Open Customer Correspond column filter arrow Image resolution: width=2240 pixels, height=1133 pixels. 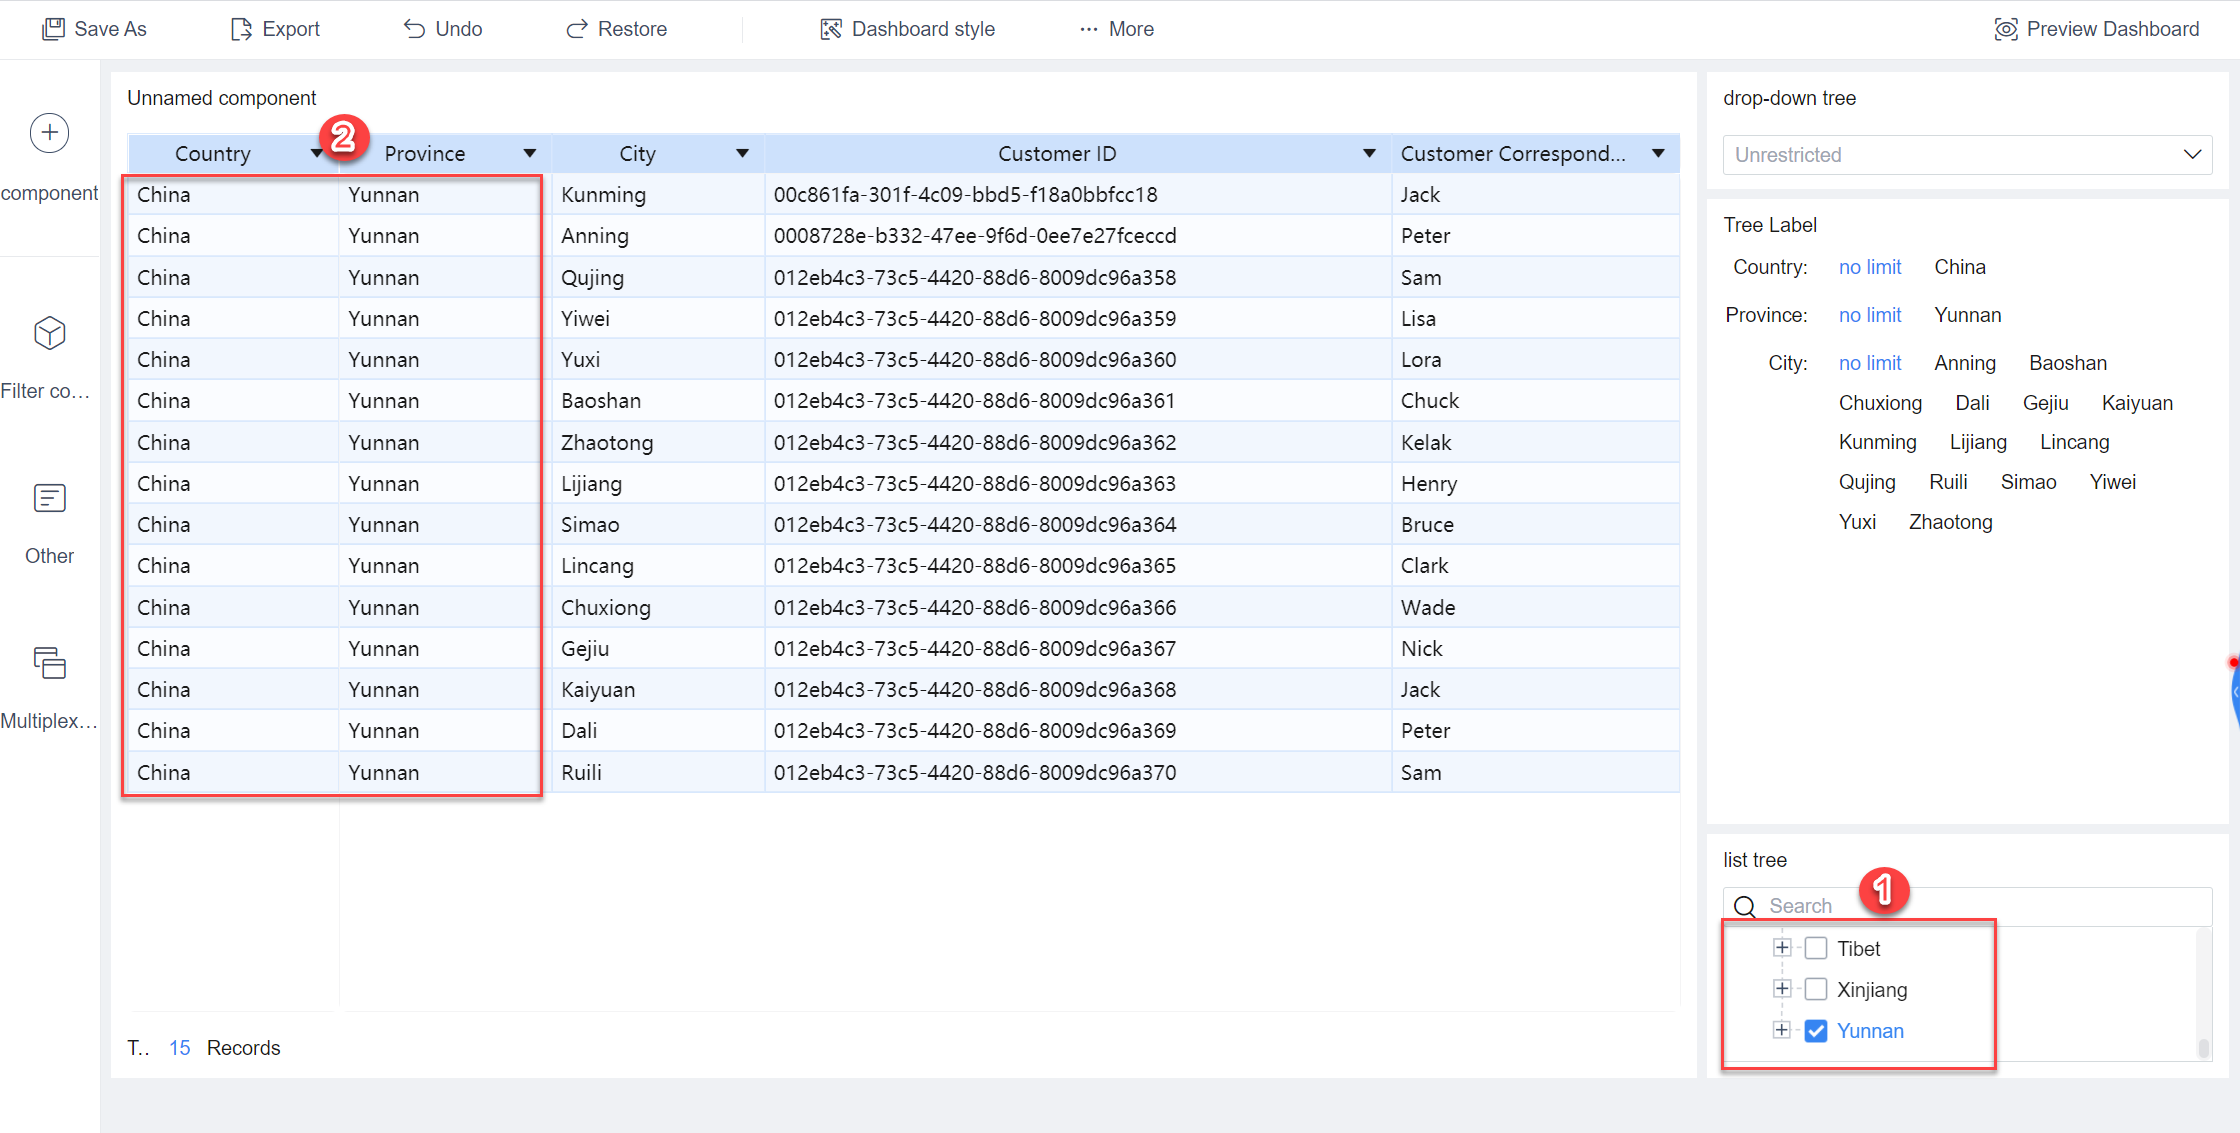(x=1658, y=153)
